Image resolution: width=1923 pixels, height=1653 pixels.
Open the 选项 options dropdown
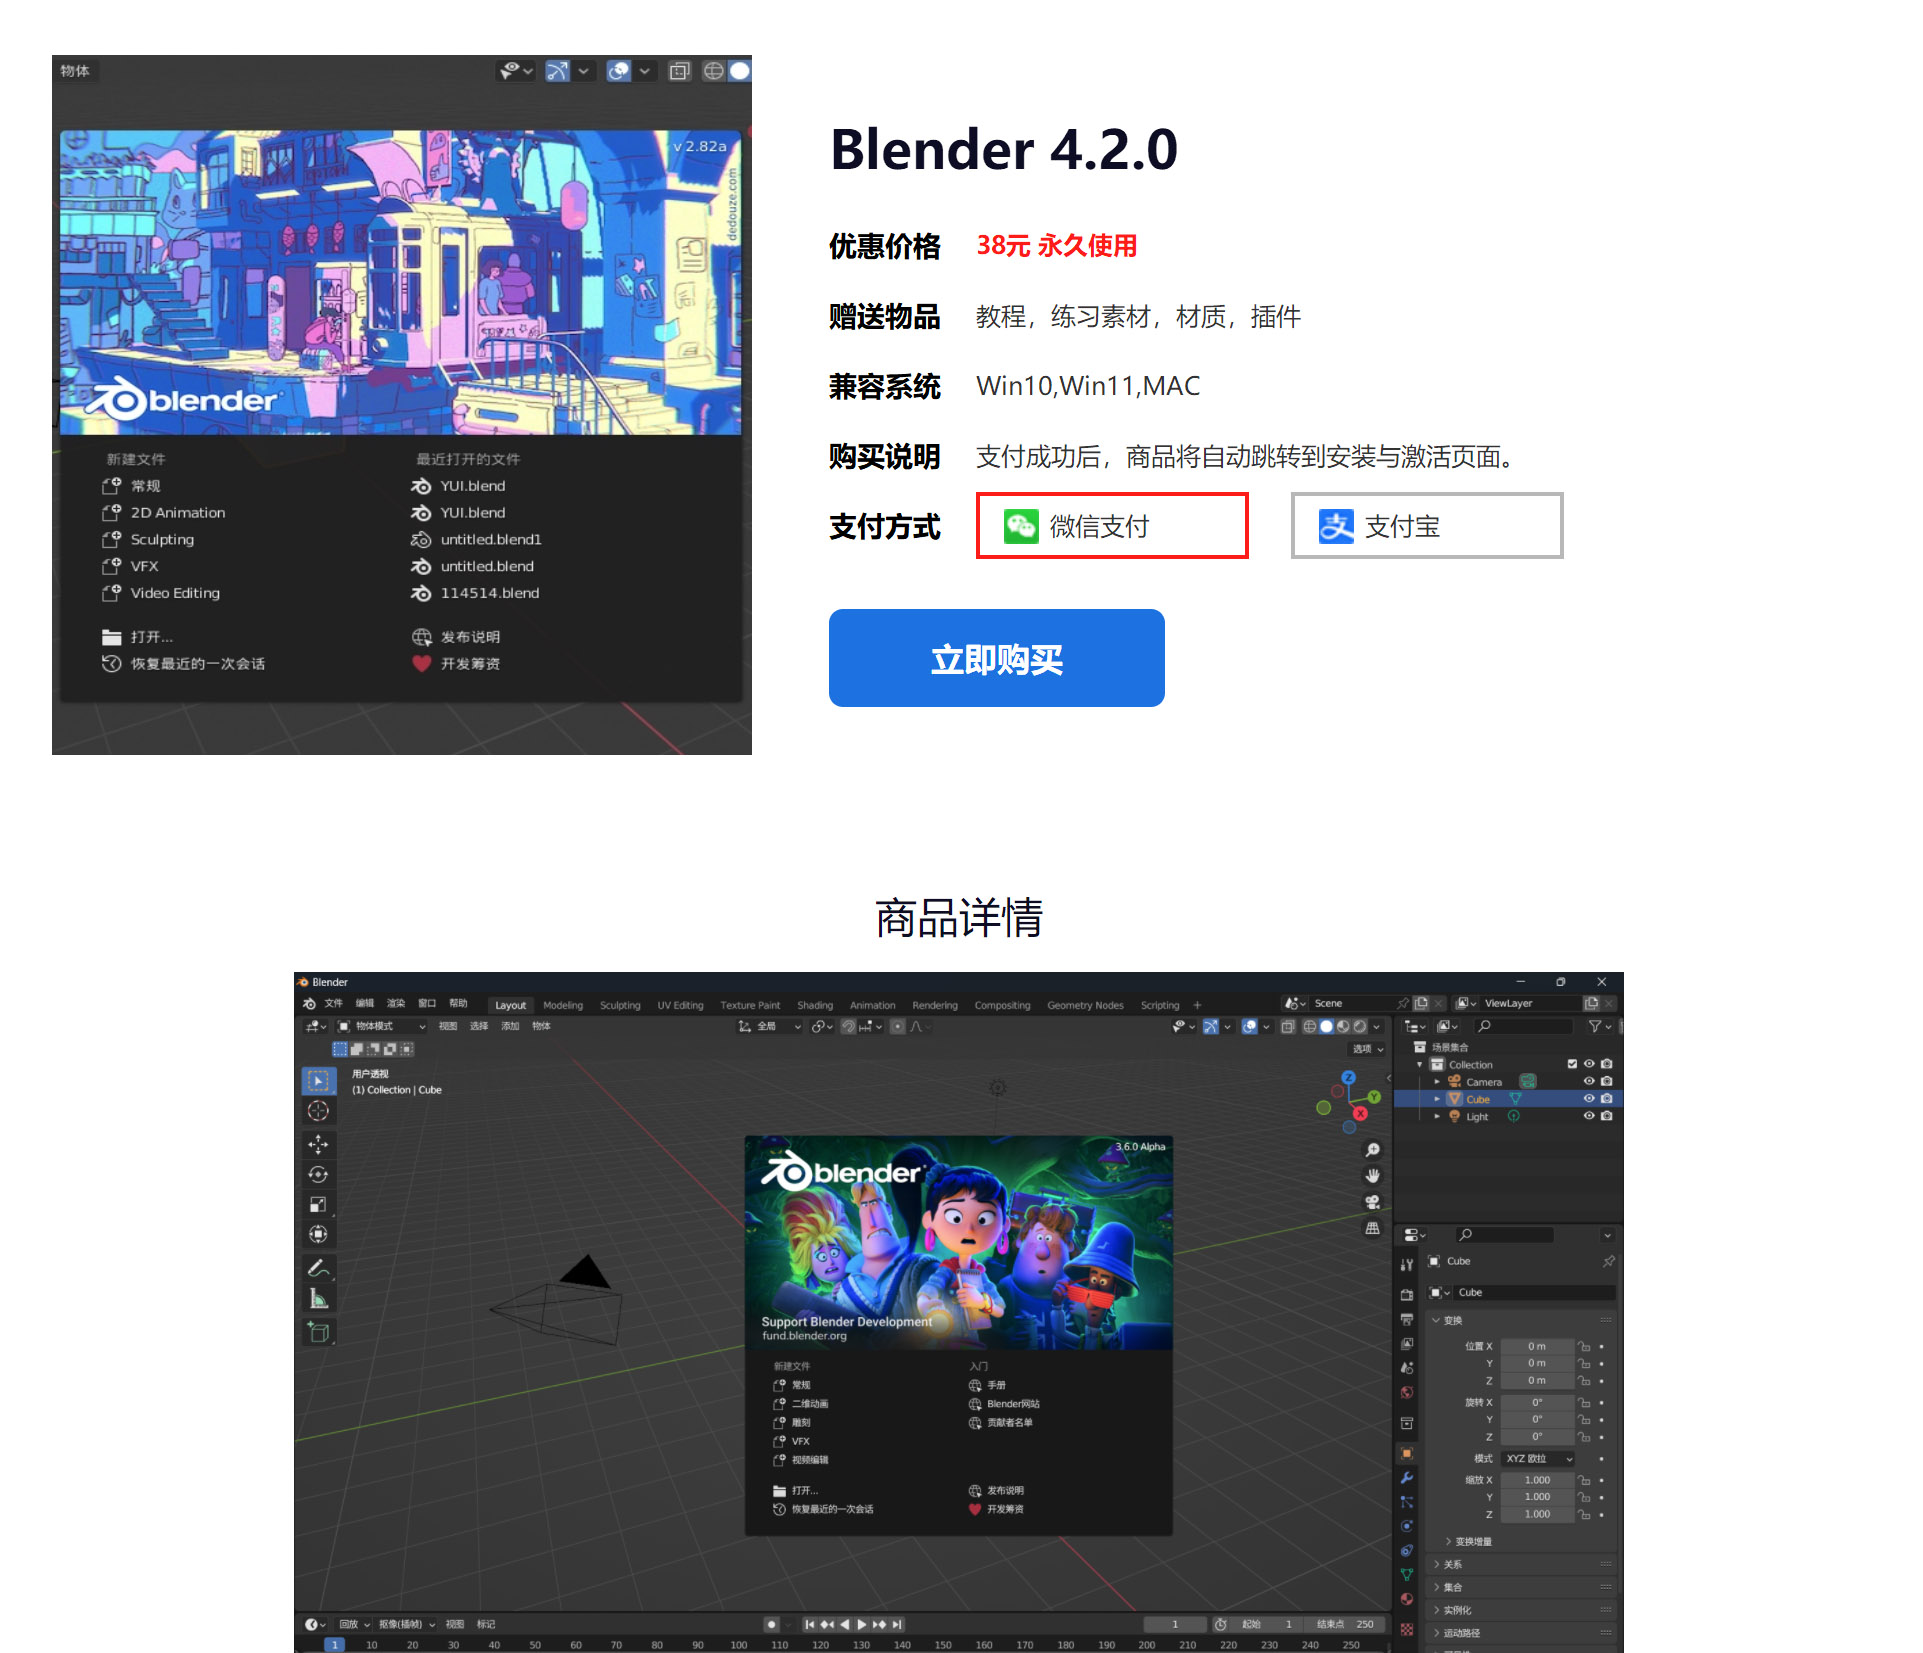(1368, 1049)
